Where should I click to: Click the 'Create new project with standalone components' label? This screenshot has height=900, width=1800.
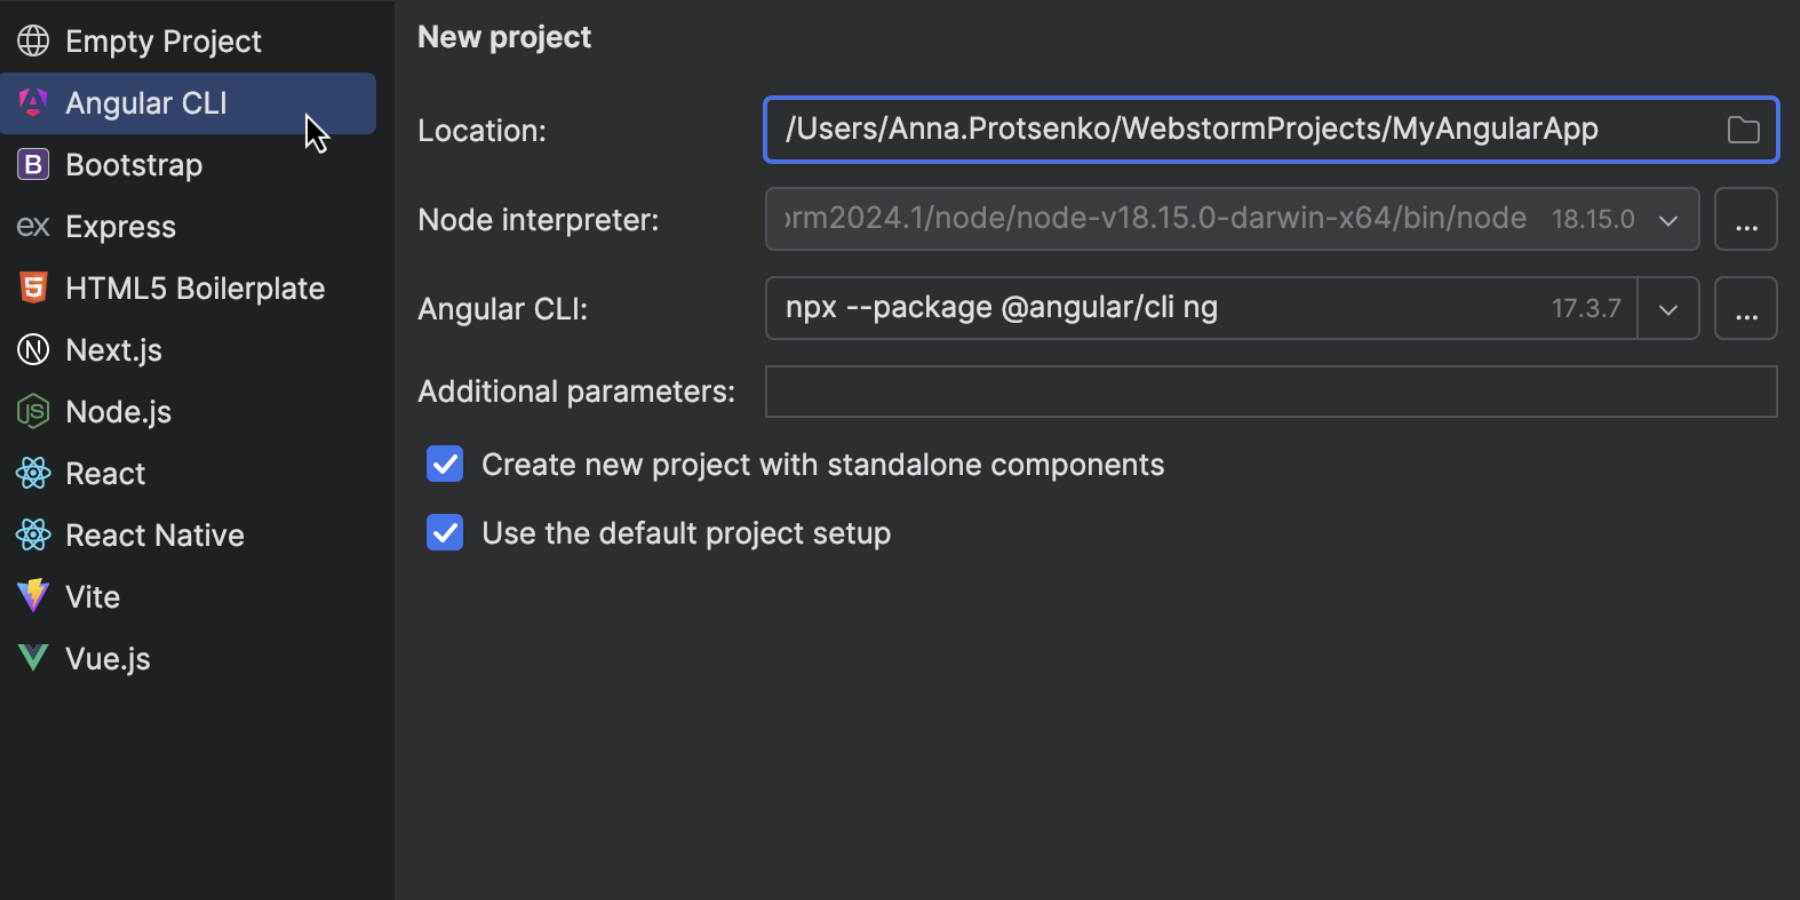(x=823, y=465)
